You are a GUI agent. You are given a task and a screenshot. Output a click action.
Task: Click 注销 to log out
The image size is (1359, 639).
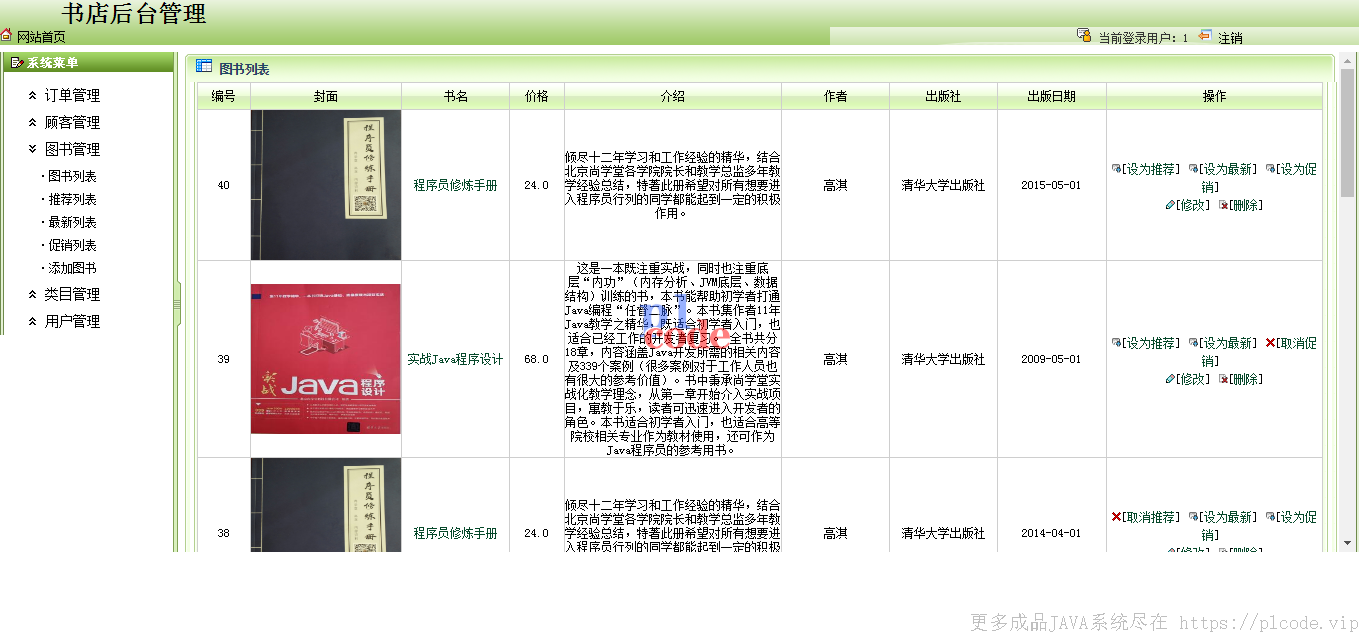pyautogui.click(x=1230, y=38)
